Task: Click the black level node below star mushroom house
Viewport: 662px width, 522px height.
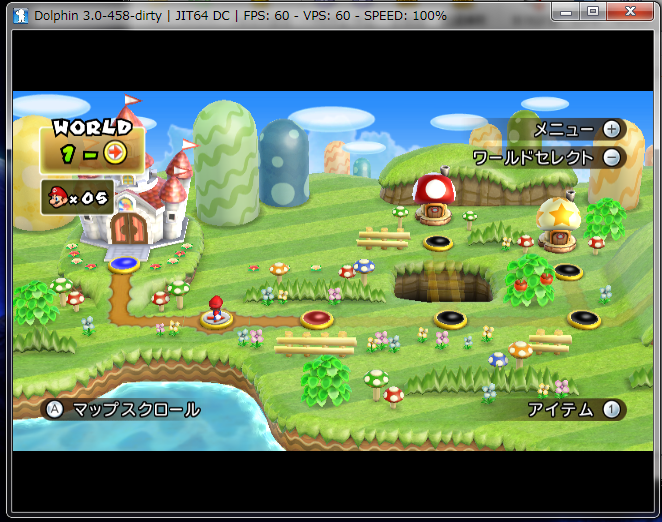Action: [568, 271]
